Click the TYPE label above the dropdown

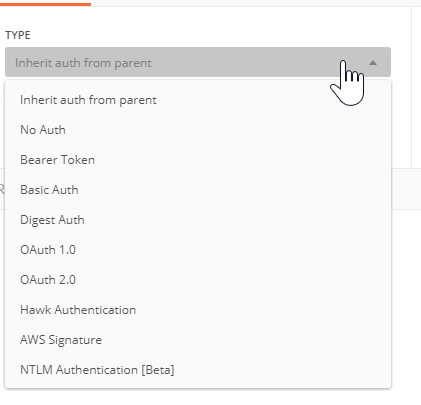18,35
